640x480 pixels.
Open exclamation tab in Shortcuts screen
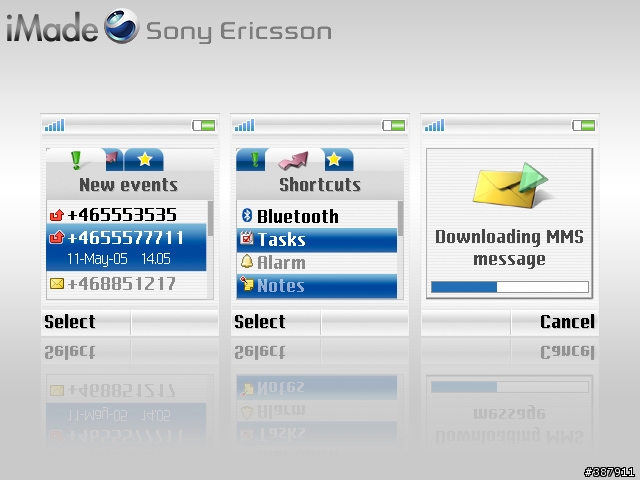click(x=251, y=160)
